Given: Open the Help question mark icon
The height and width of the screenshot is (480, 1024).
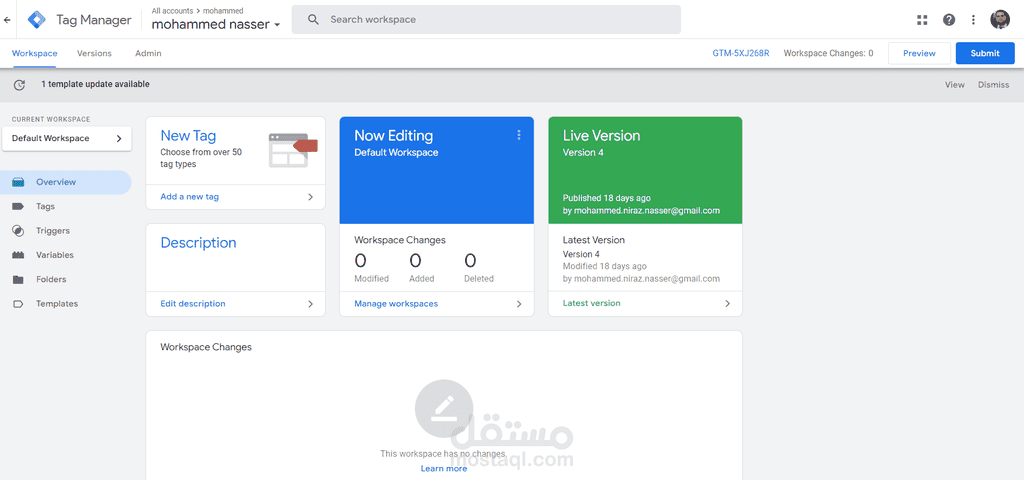Looking at the screenshot, I should pos(949,20).
